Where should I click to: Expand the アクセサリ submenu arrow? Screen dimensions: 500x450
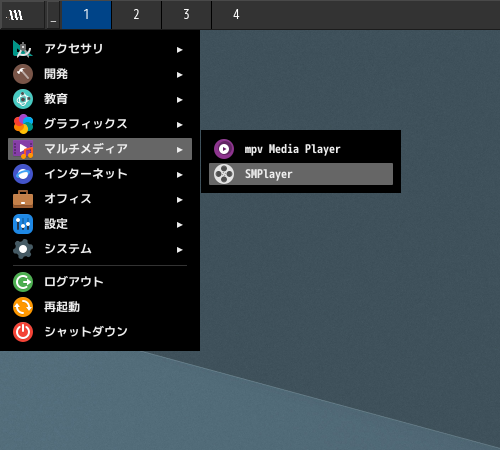pyautogui.click(x=180, y=50)
